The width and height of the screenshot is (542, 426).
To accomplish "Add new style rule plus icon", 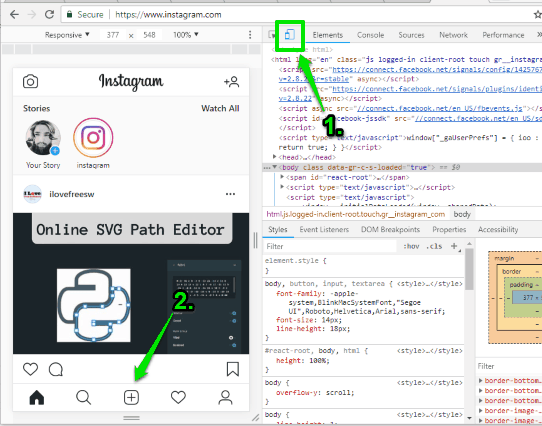I will (x=454, y=246).
